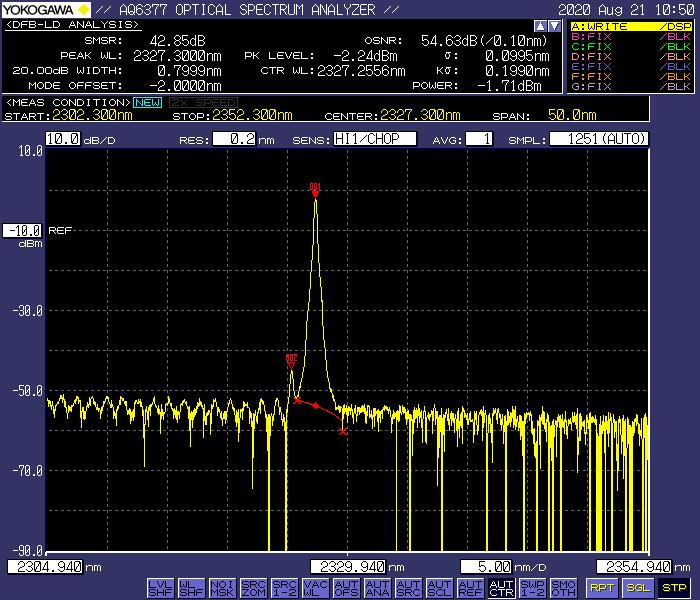700x600 pixels.
Task: Click the SMO OTH smoothing icon
Action: coord(563,588)
